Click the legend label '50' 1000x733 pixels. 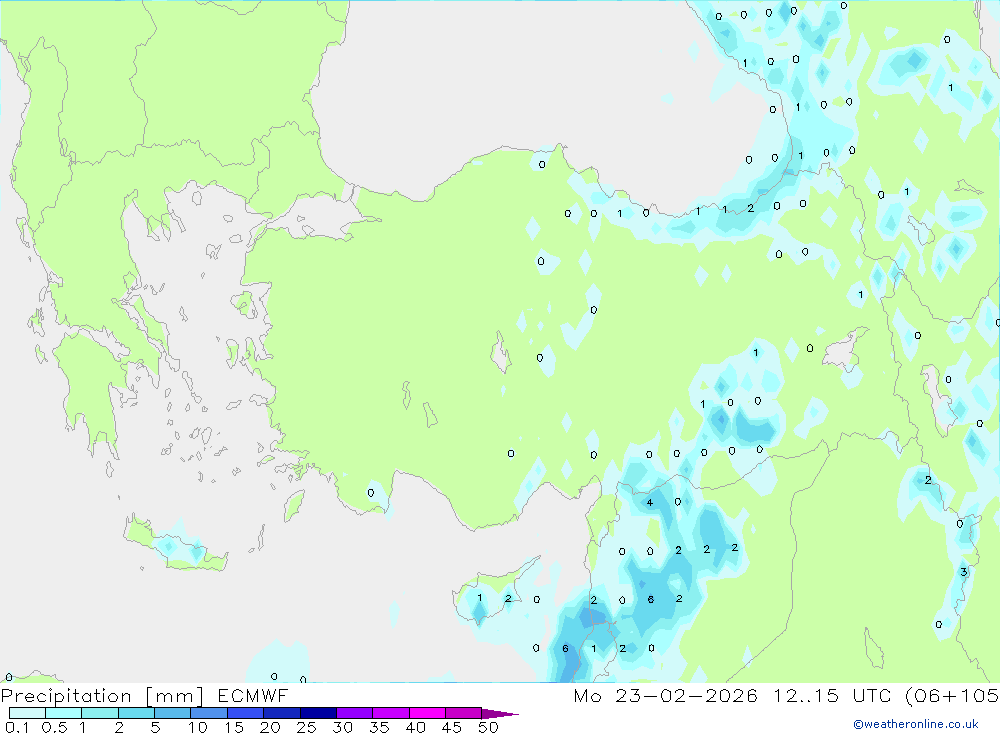[488, 727]
